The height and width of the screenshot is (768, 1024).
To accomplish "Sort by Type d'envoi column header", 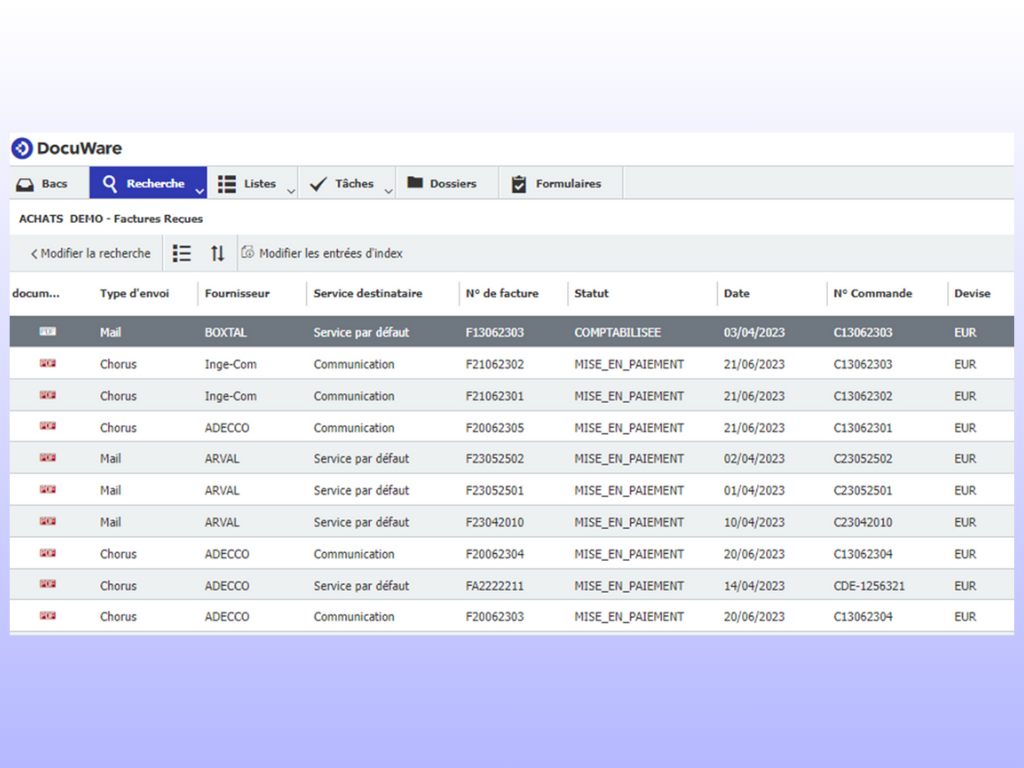I will [x=135, y=293].
